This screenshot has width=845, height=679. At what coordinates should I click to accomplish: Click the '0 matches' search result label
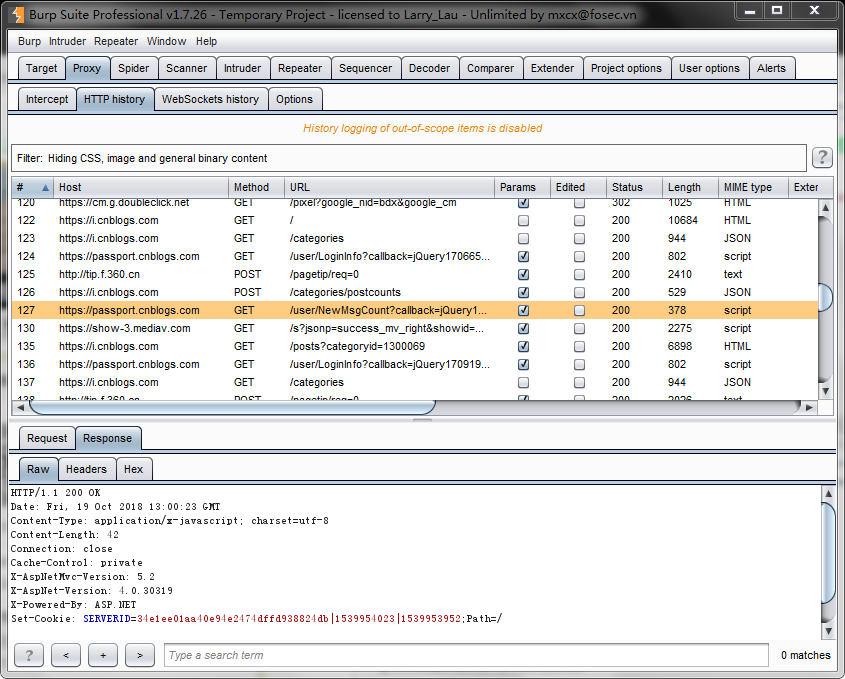point(806,655)
